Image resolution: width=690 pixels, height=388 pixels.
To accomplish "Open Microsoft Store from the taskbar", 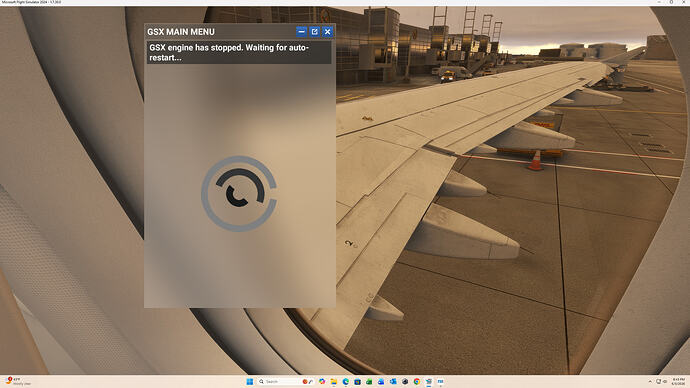I will [357, 381].
